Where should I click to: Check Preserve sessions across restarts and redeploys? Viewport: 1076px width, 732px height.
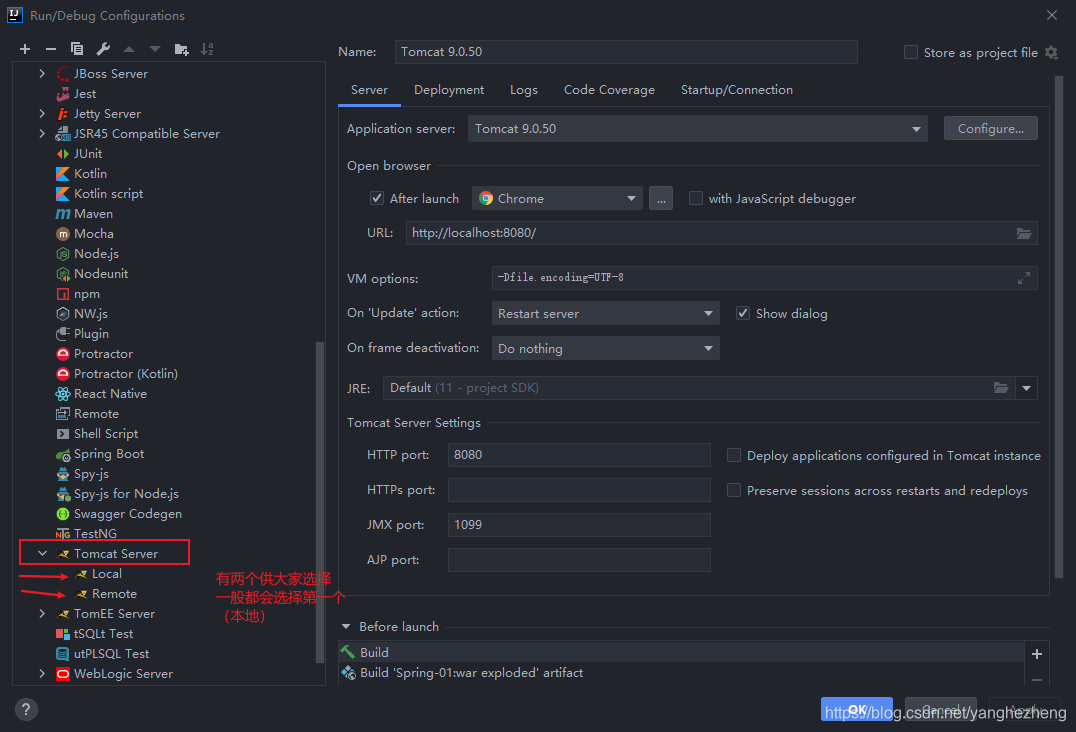point(734,490)
